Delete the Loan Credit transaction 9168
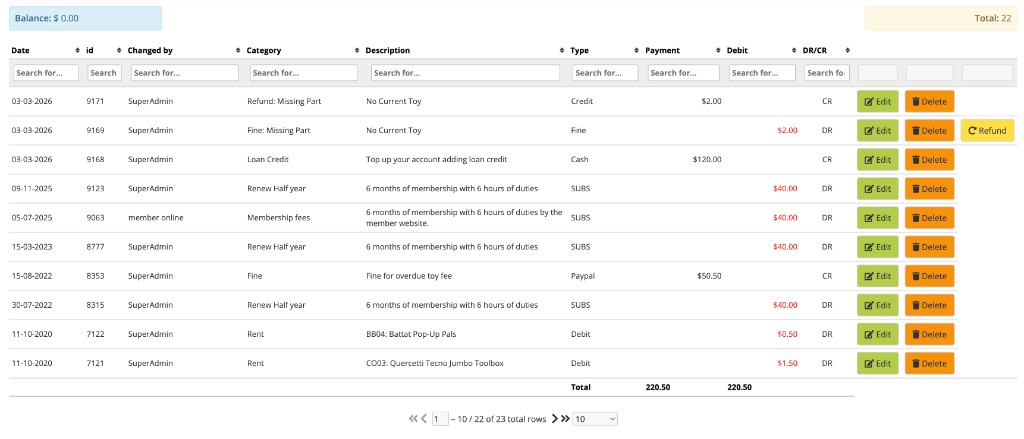 (929, 159)
